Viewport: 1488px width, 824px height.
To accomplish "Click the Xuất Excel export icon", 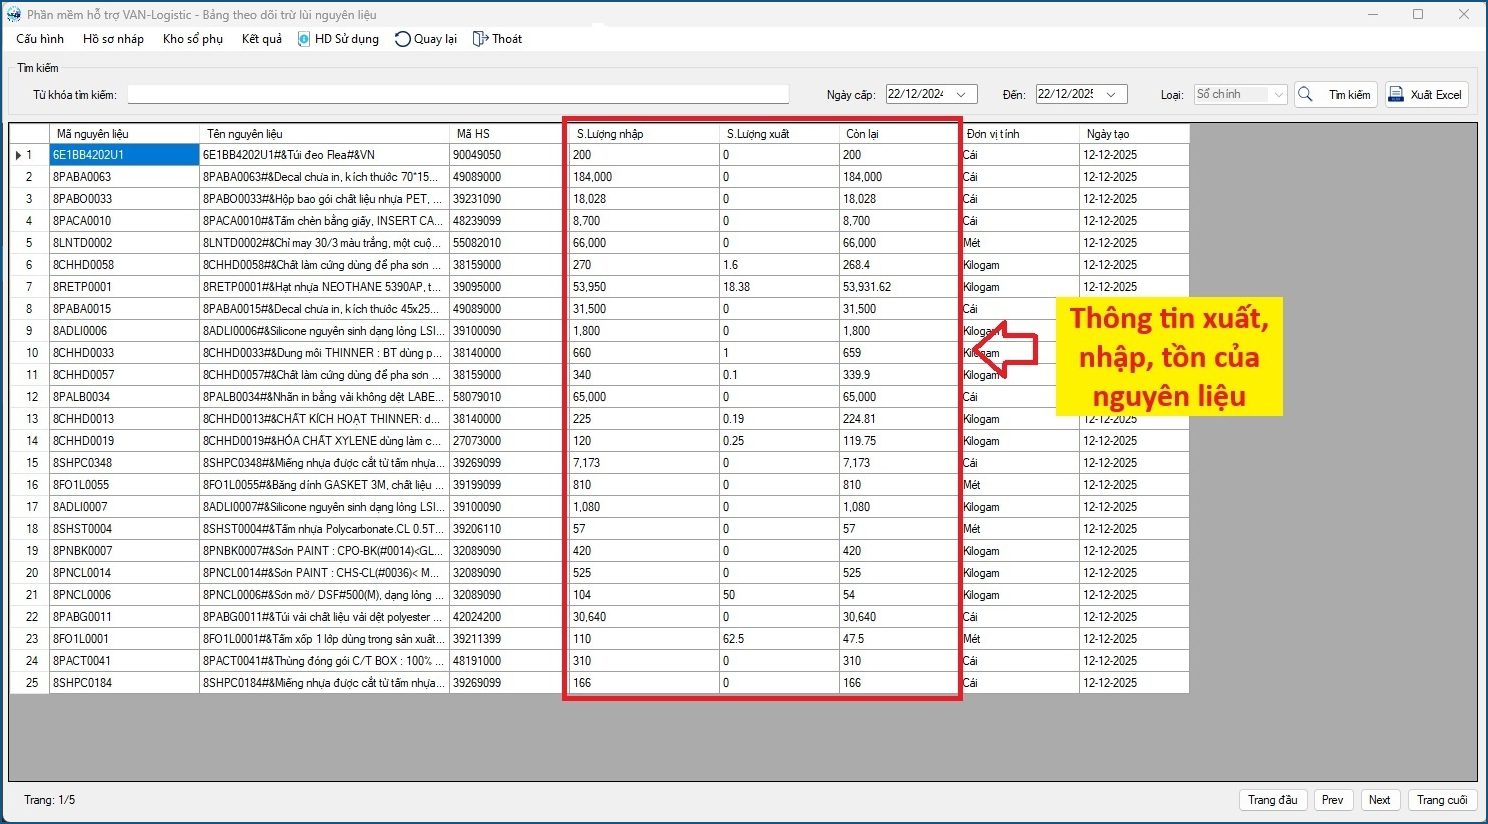I will (x=1396, y=95).
